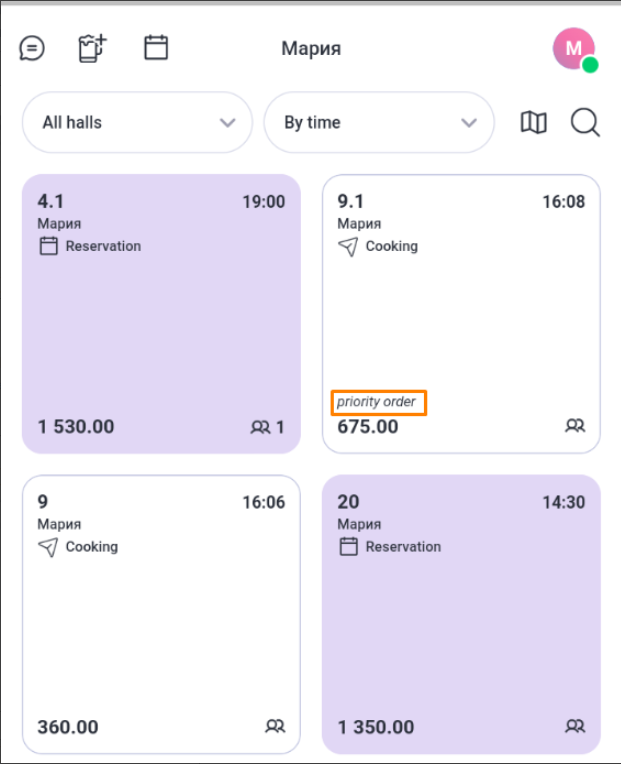Create new order with drink-plus icon
Screen dimensions: 621x764
point(93,48)
